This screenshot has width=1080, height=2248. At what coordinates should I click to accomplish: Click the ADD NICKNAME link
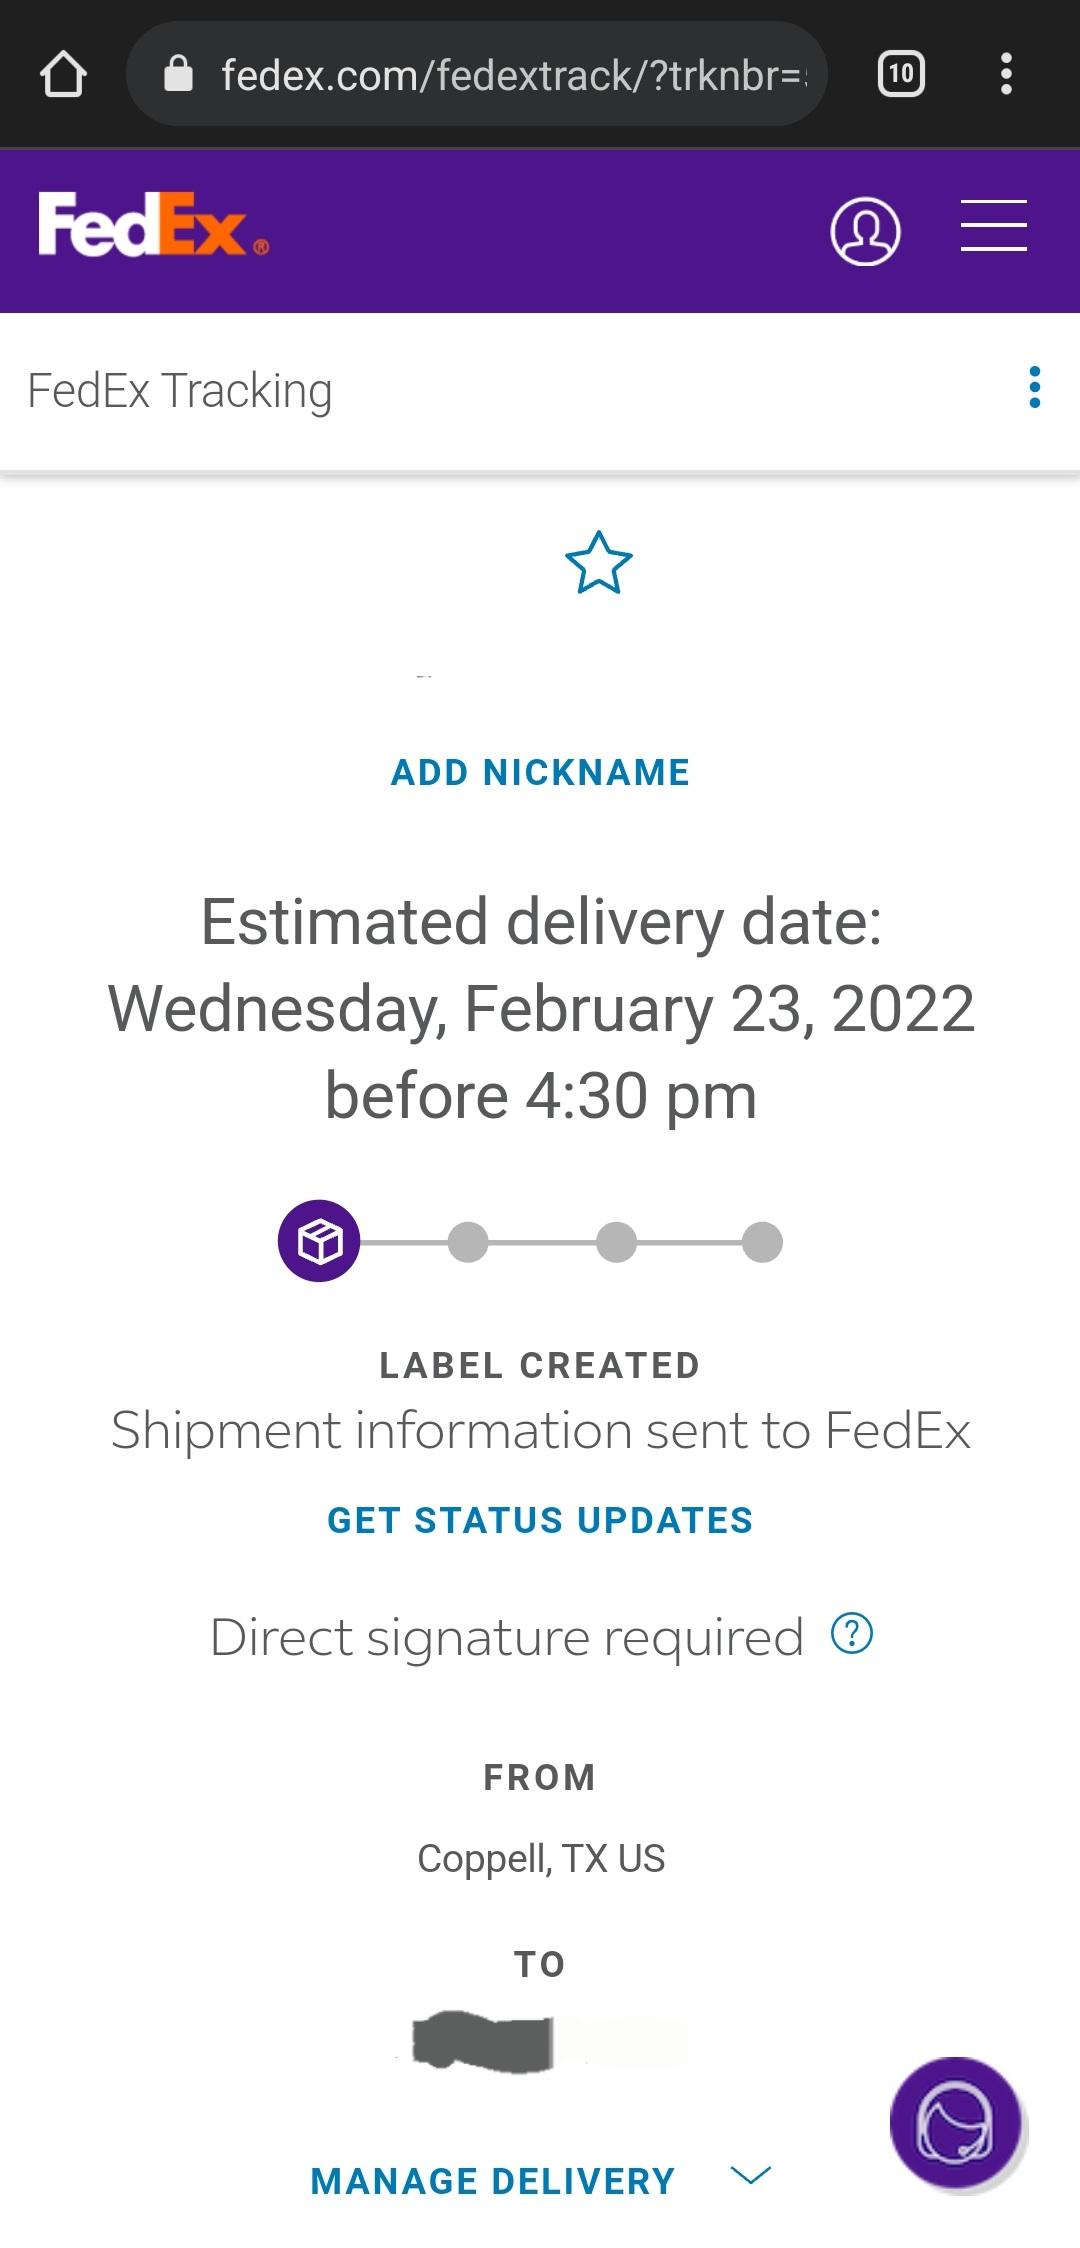click(540, 772)
